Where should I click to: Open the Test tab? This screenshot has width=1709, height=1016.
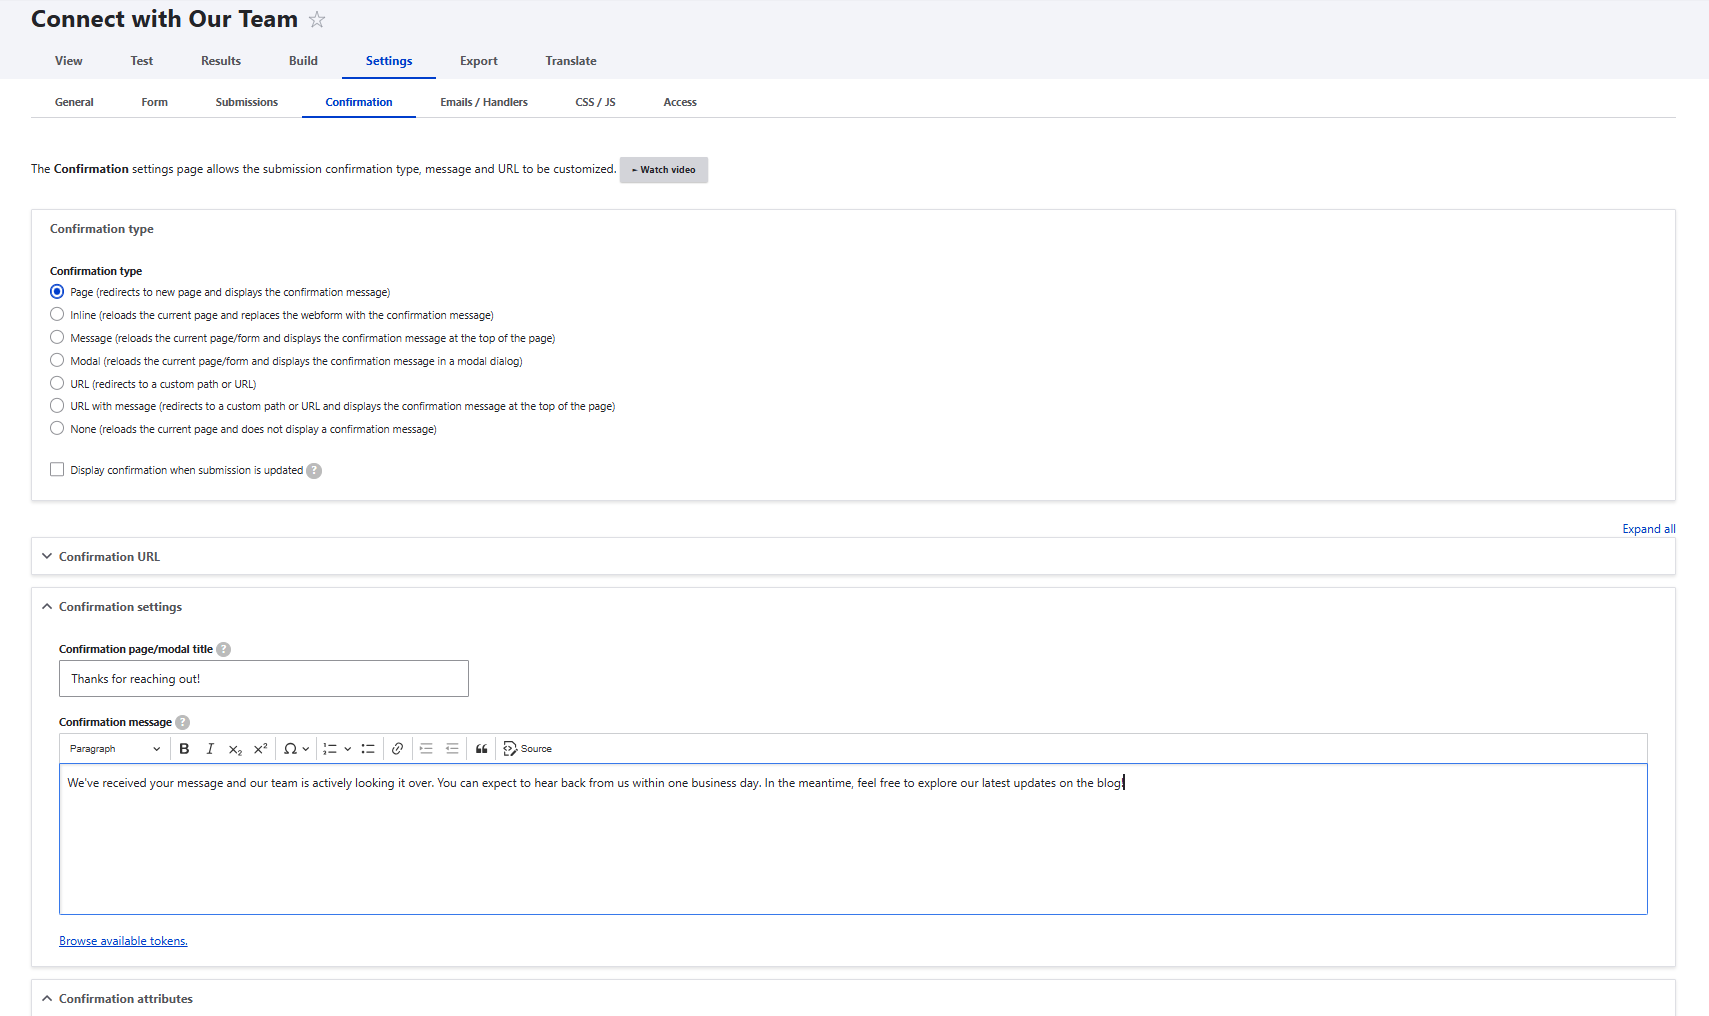[x=142, y=61]
